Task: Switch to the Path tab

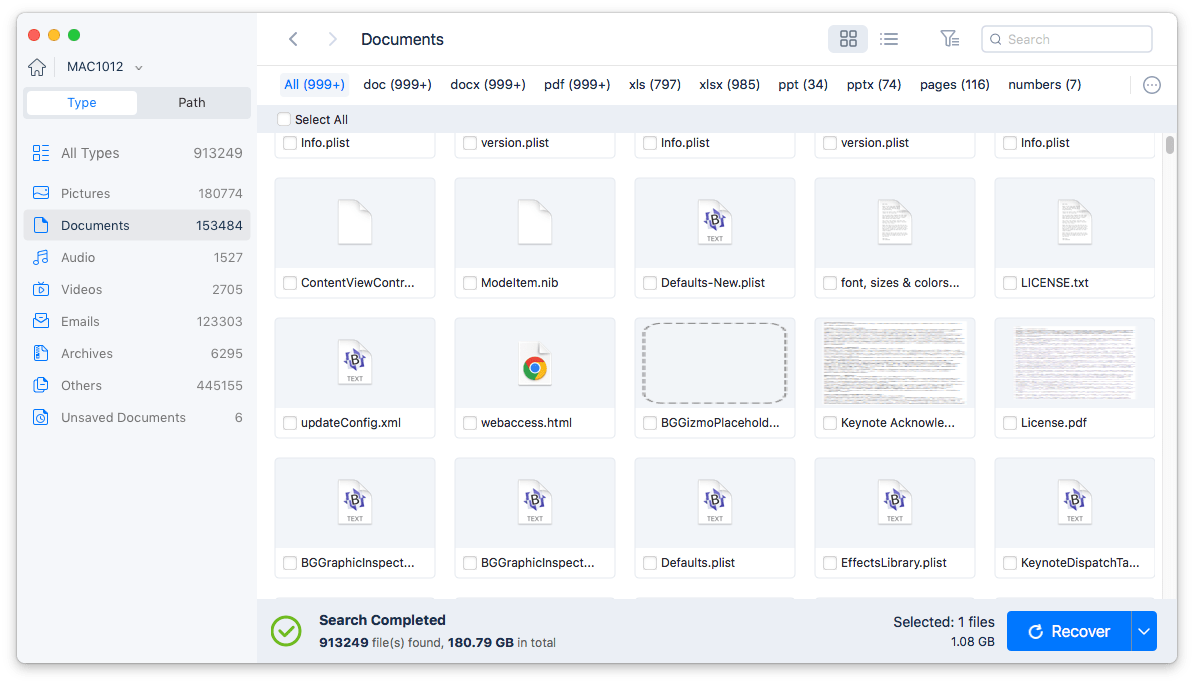Action: [192, 102]
